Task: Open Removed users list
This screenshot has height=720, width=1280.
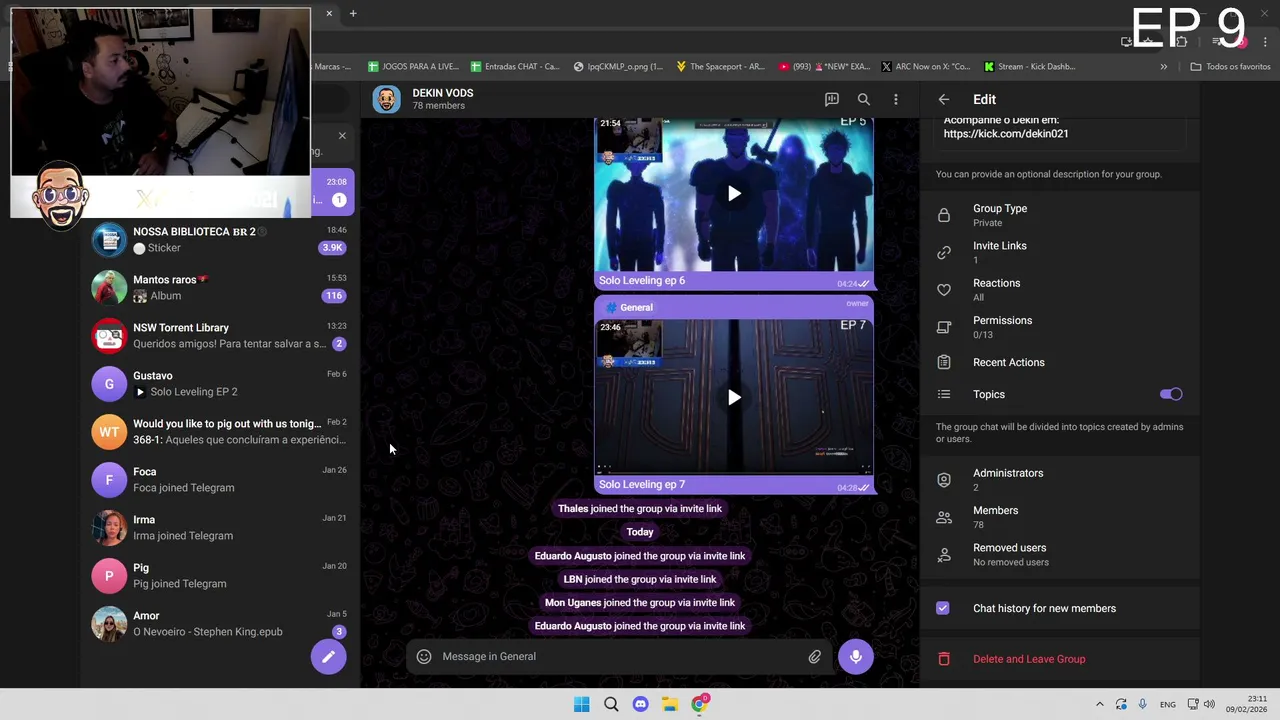Action: coord(1060,554)
